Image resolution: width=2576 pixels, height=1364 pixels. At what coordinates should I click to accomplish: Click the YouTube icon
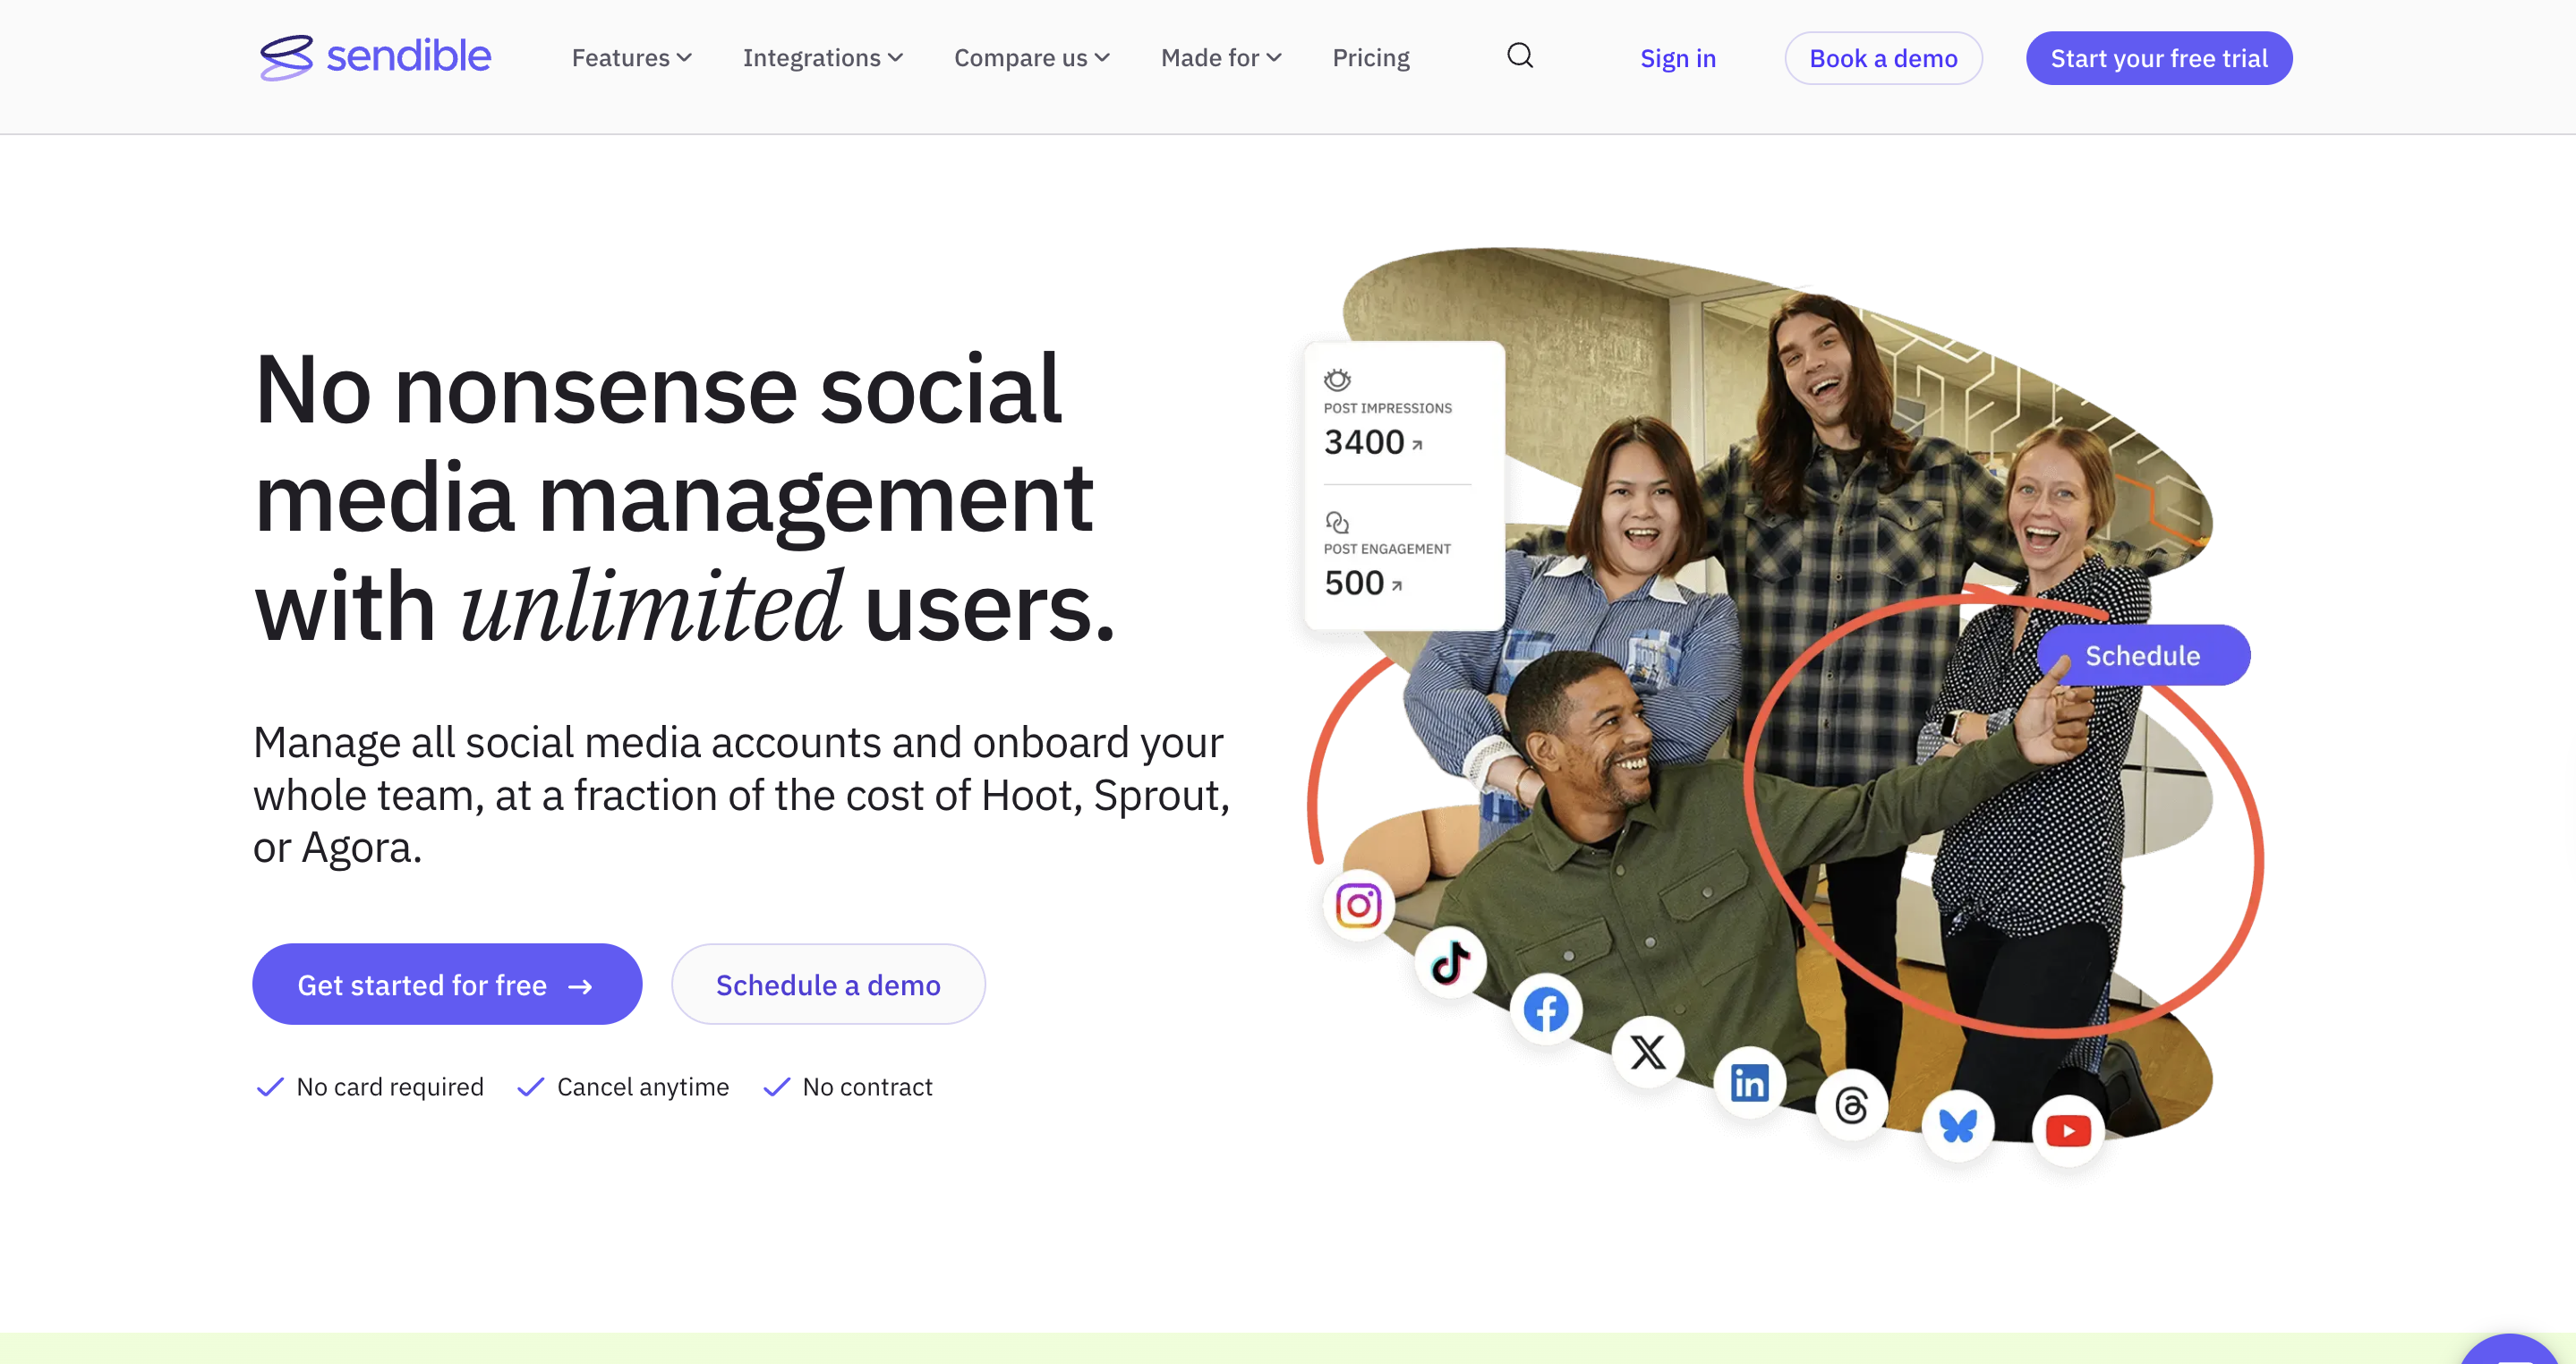[2068, 1131]
